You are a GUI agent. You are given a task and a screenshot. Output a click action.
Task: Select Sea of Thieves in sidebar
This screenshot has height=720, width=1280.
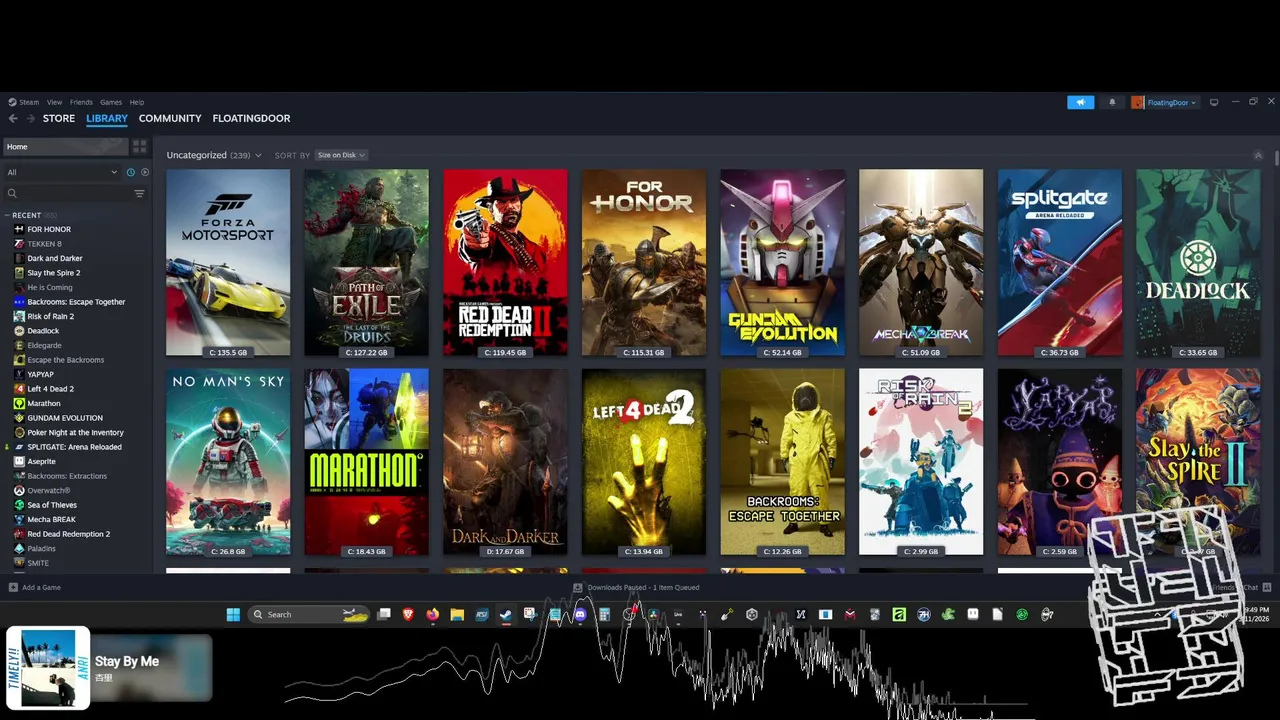[x=52, y=505]
